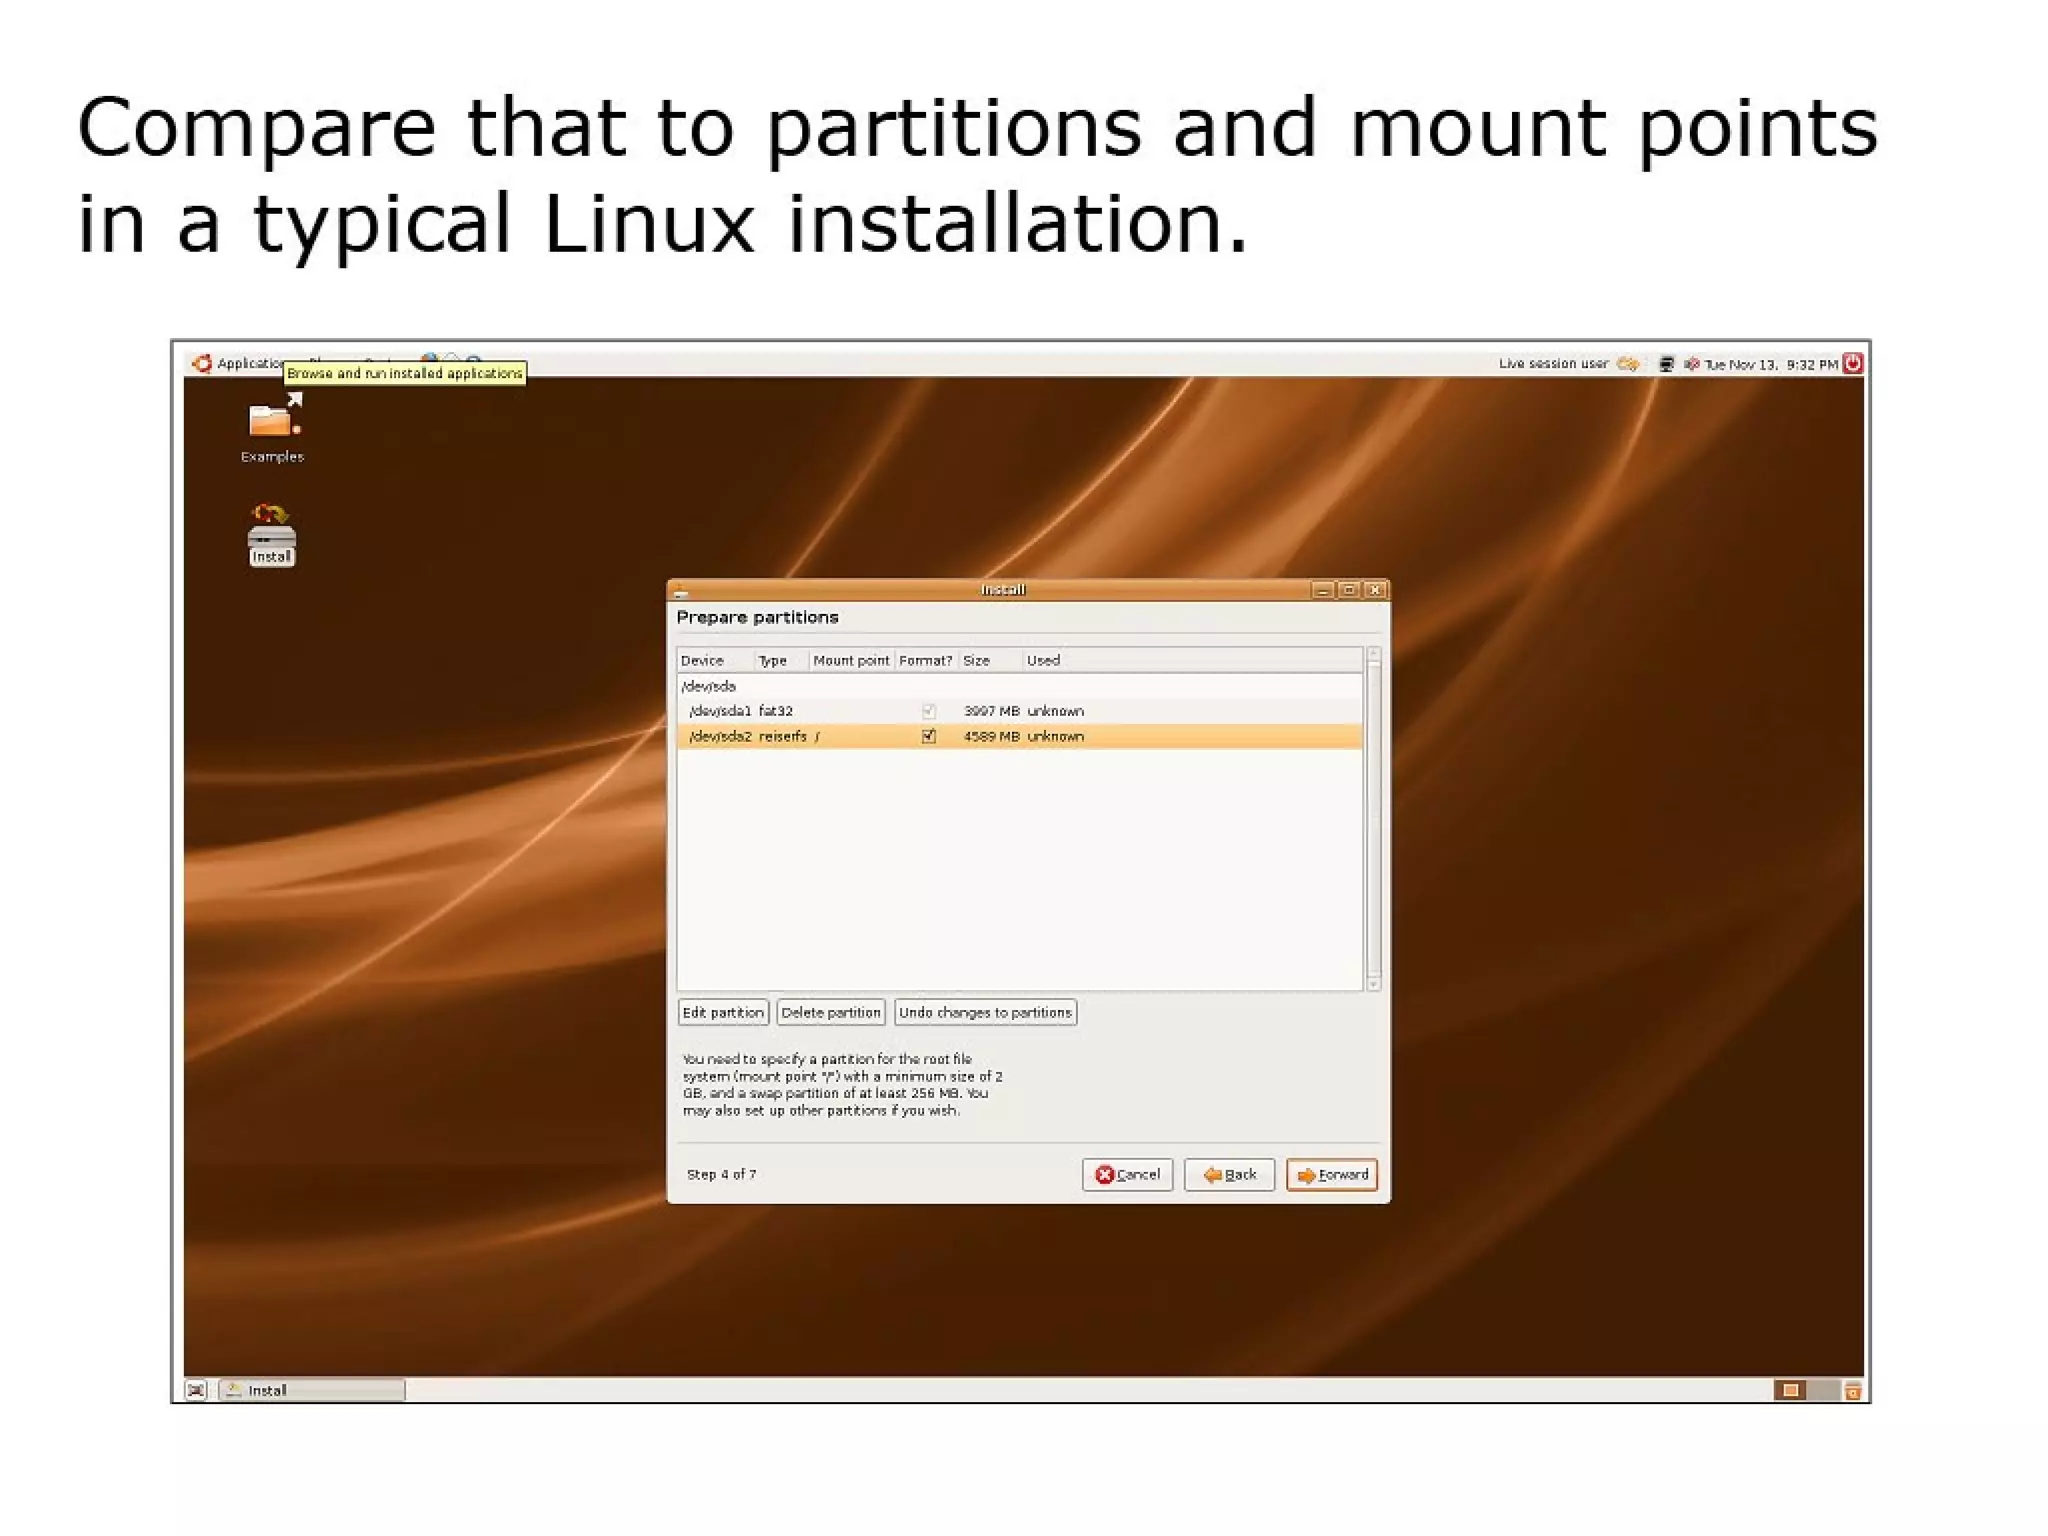
Task: Click Undo changes to partitions button
Action: click(x=985, y=1012)
